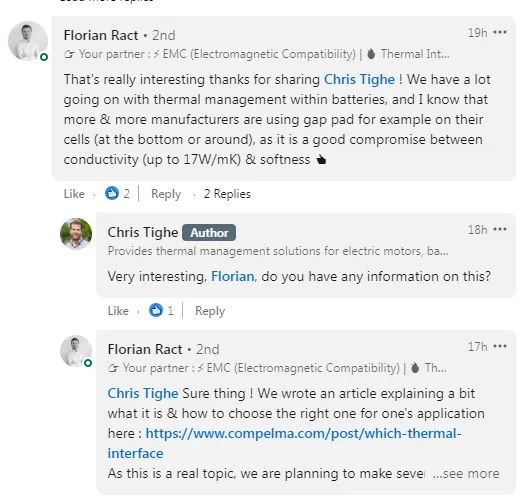Open the compelma.com thermal interface article link

tap(284, 443)
